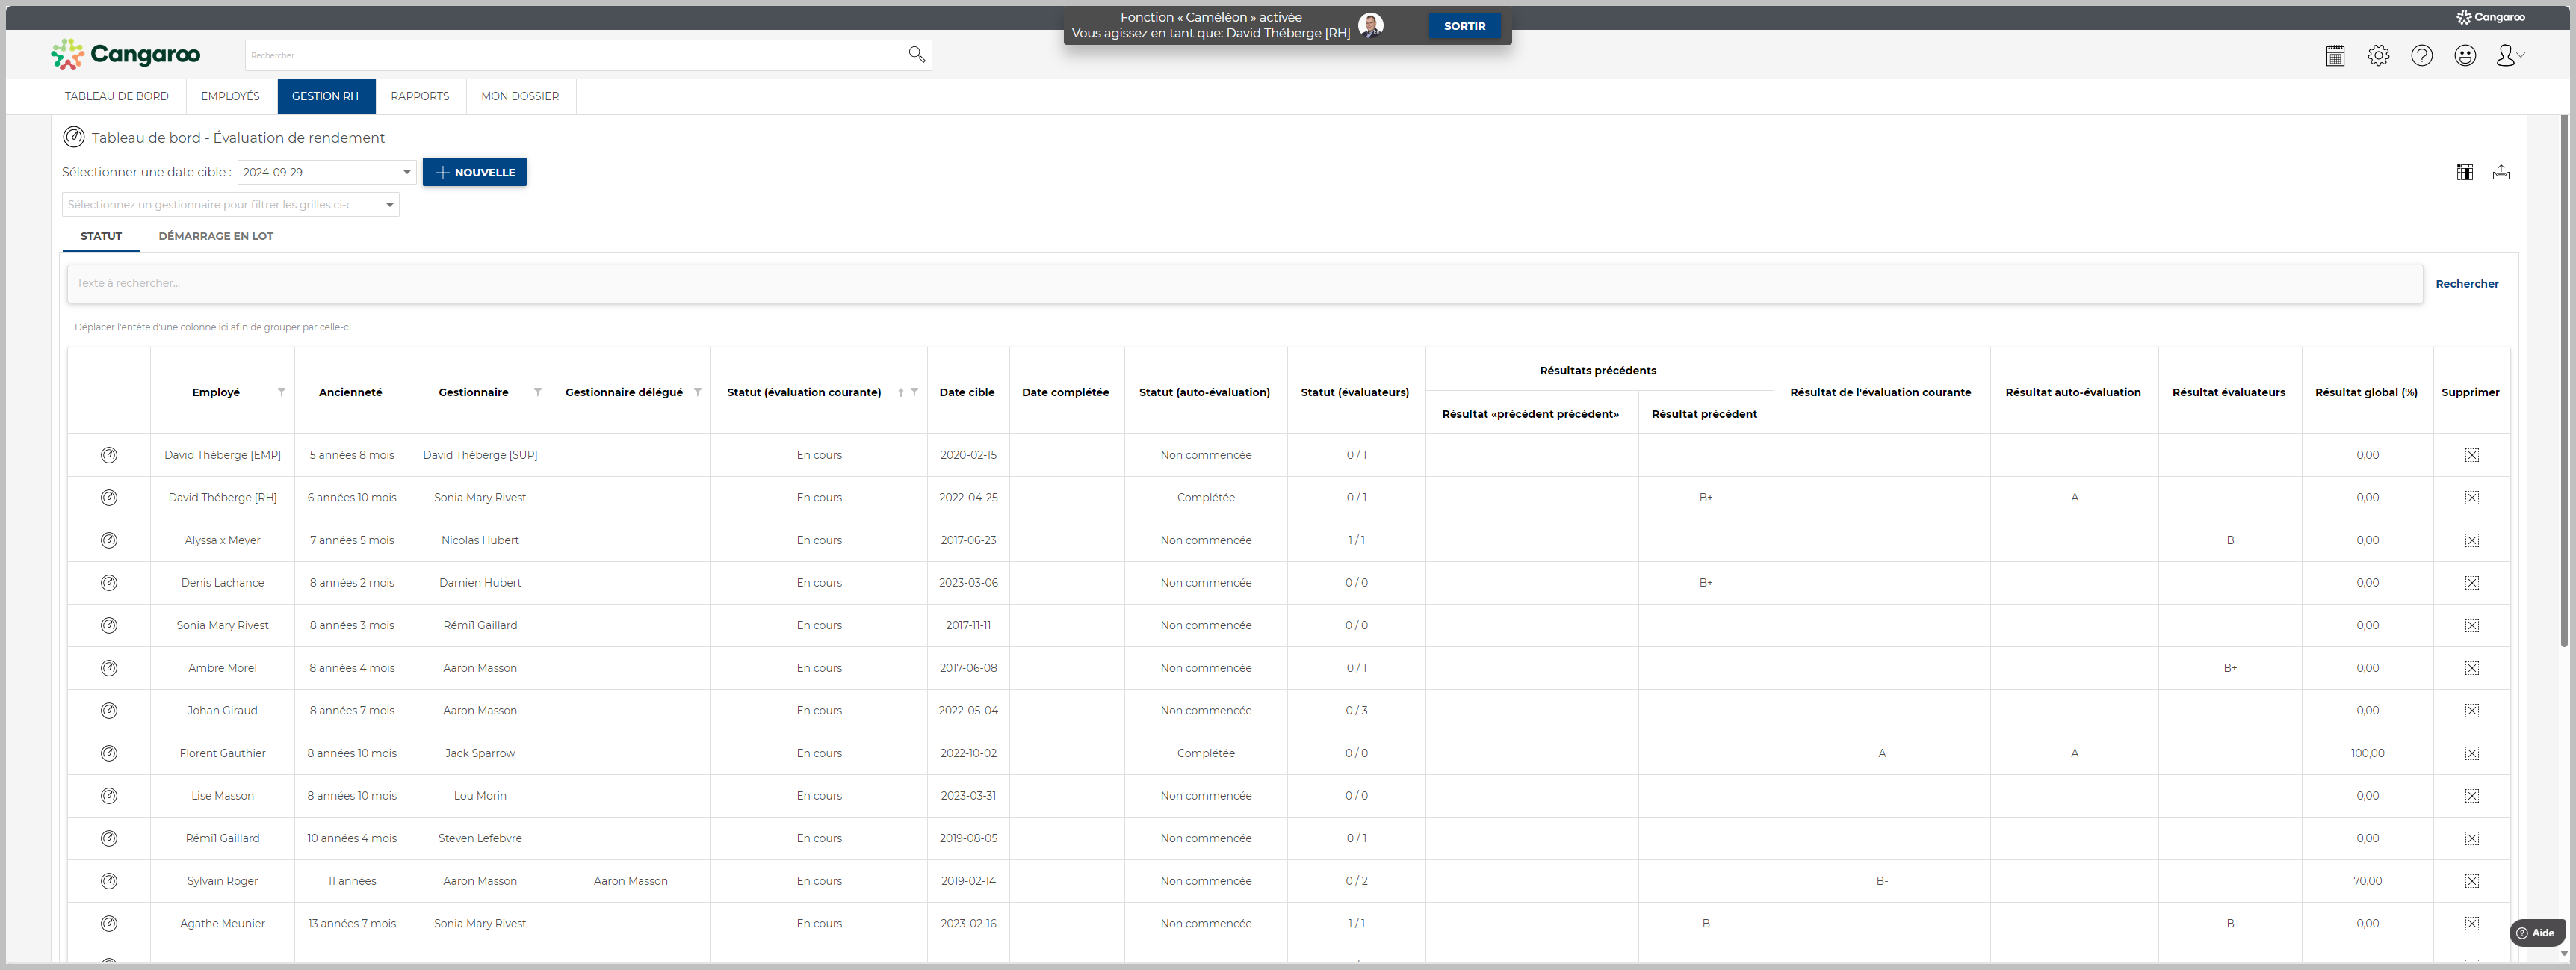Click the help question mark icon
Image resolution: width=2576 pixels, height=970 pixels.
point(2421,56)
